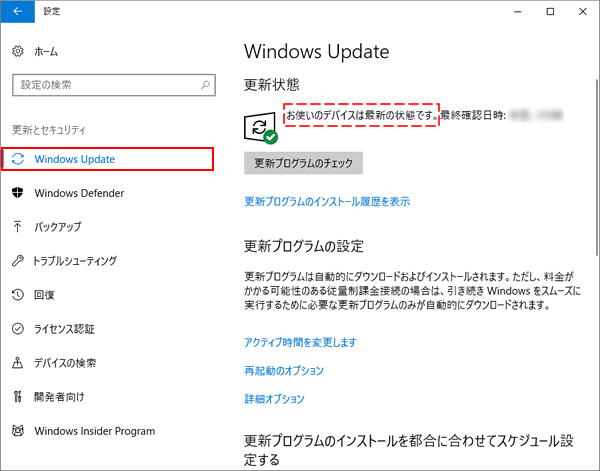Open the ホーム menu item
The image size is (600, 471).
[x=46, y=51]
